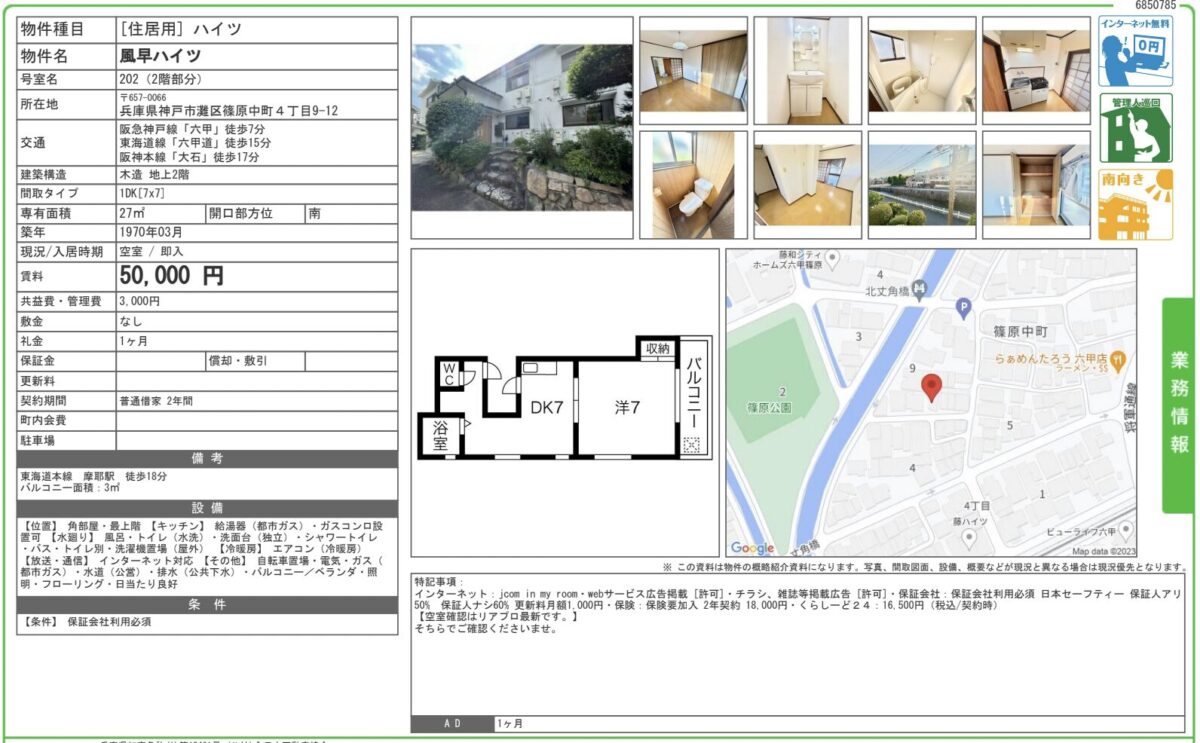This screenshot has height=743, width=1200.
Task: Select the らぁめんたろう restaurant marker
Action: [x=1119, y=358]
